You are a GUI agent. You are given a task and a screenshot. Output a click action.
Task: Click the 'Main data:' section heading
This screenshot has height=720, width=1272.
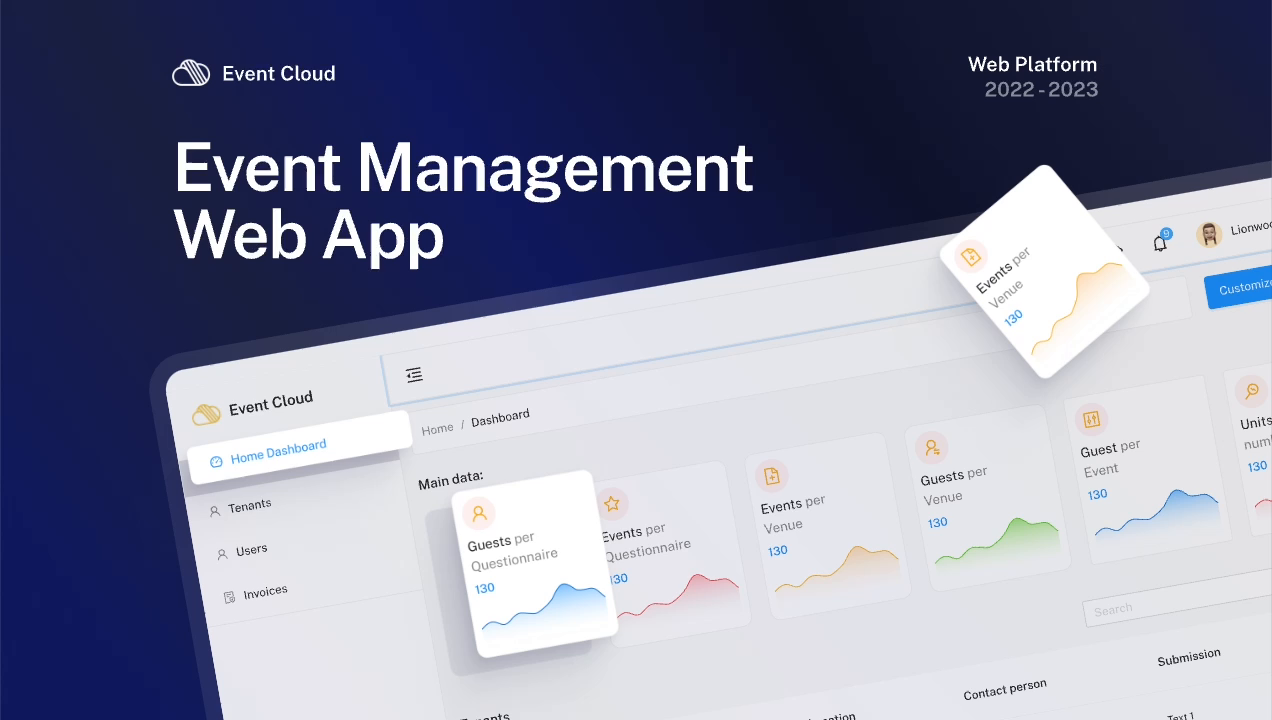[x=451, y=479]
